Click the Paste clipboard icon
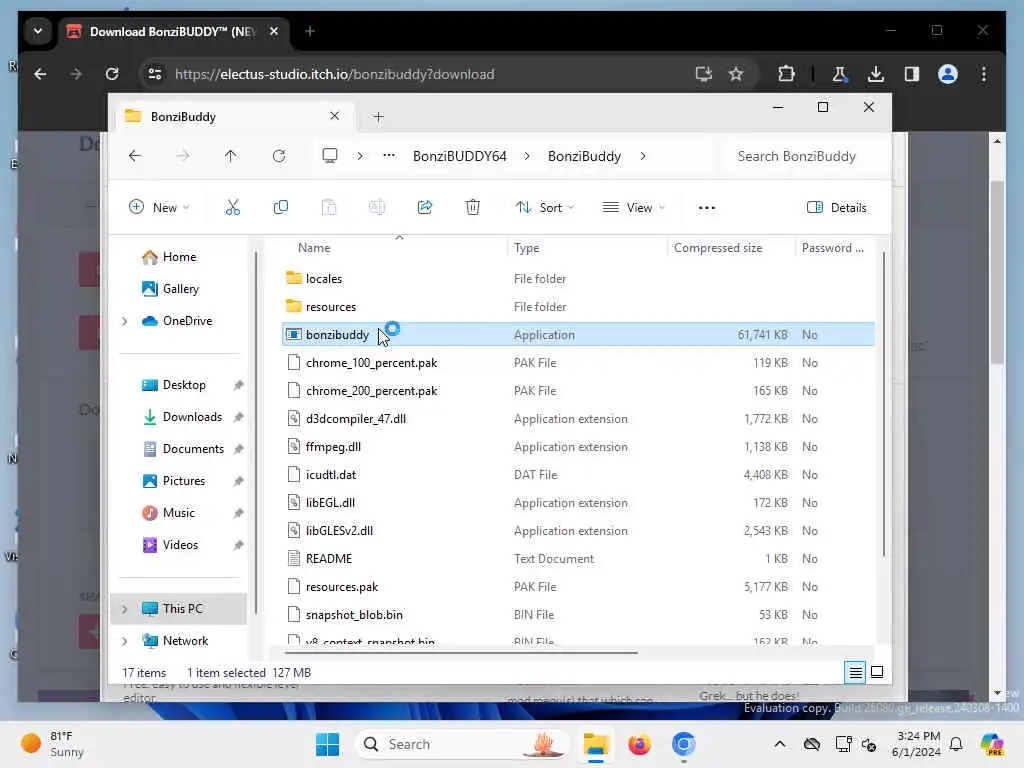The image size is (1024, 768). (329, 208)
